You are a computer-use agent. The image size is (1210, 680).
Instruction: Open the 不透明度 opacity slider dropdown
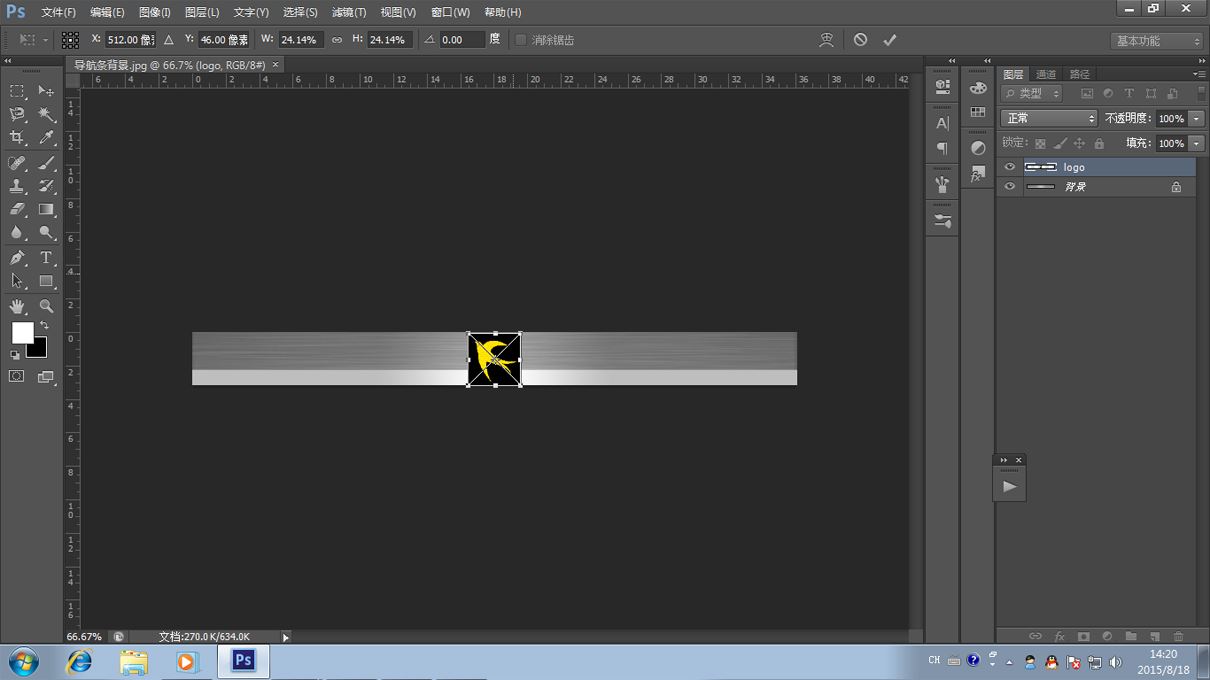[1197, 118]
